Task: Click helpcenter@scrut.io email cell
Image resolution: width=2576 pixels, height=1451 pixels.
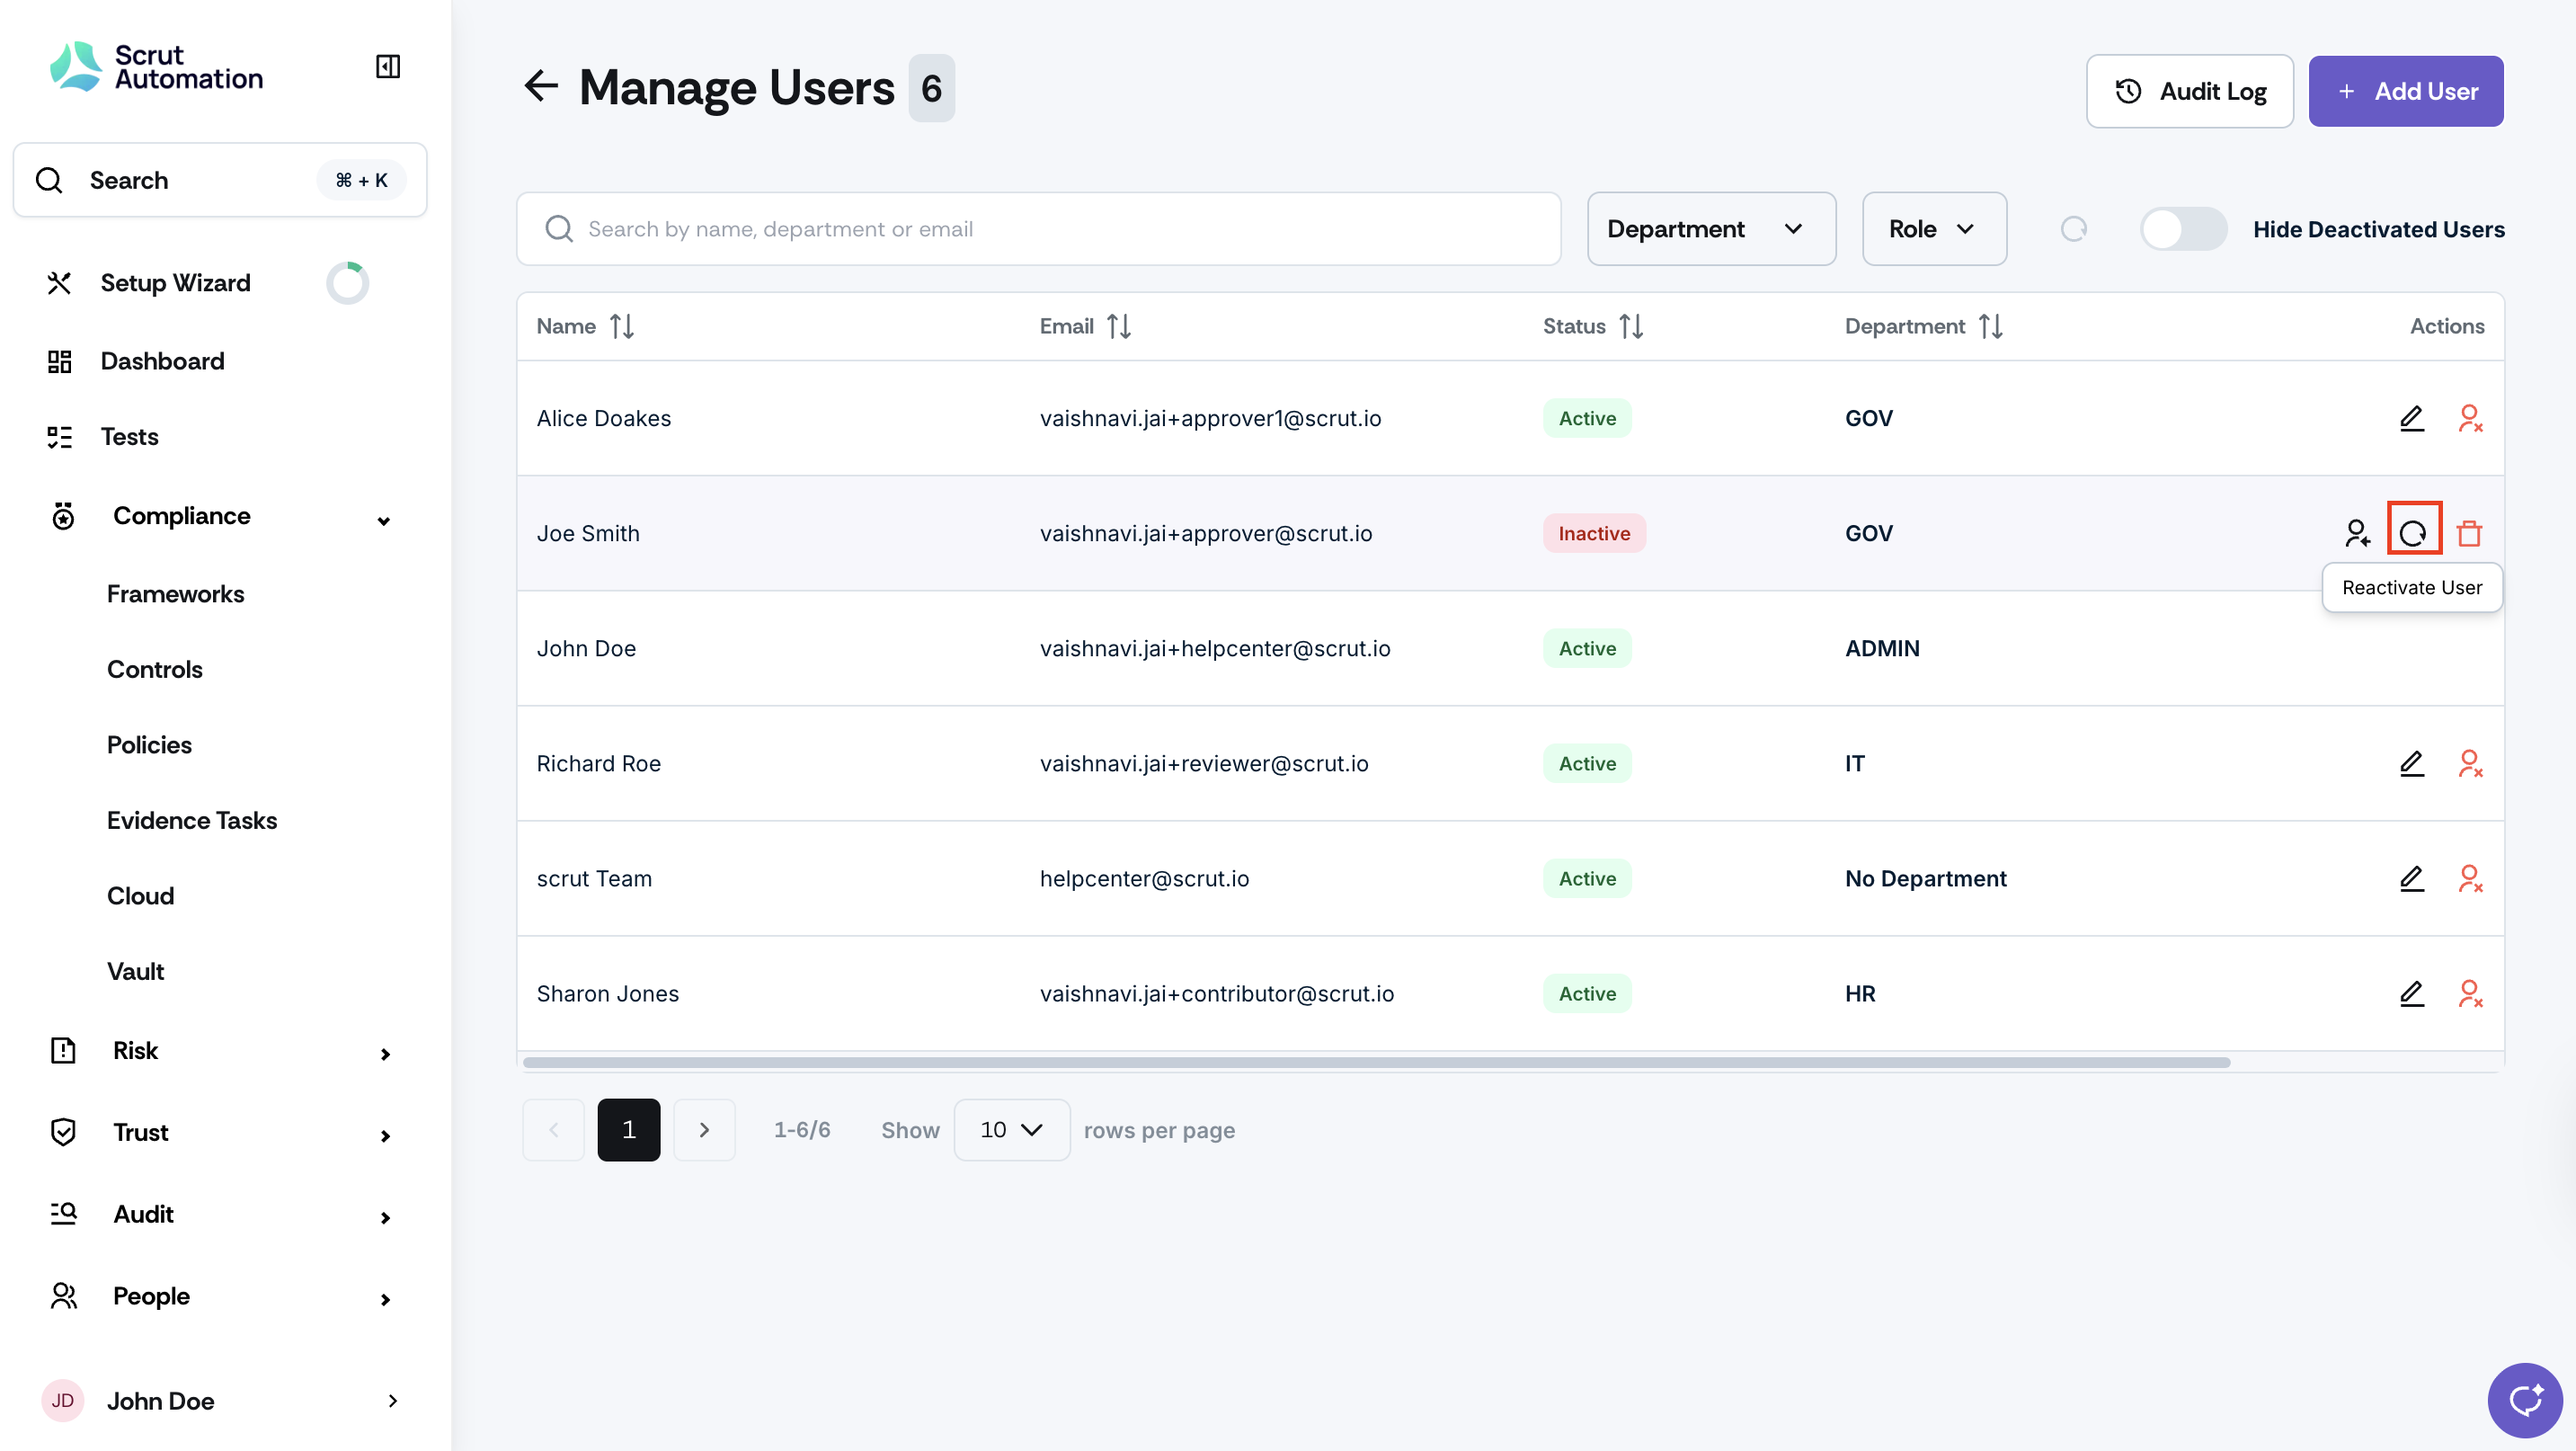Action: point(1144,878)
